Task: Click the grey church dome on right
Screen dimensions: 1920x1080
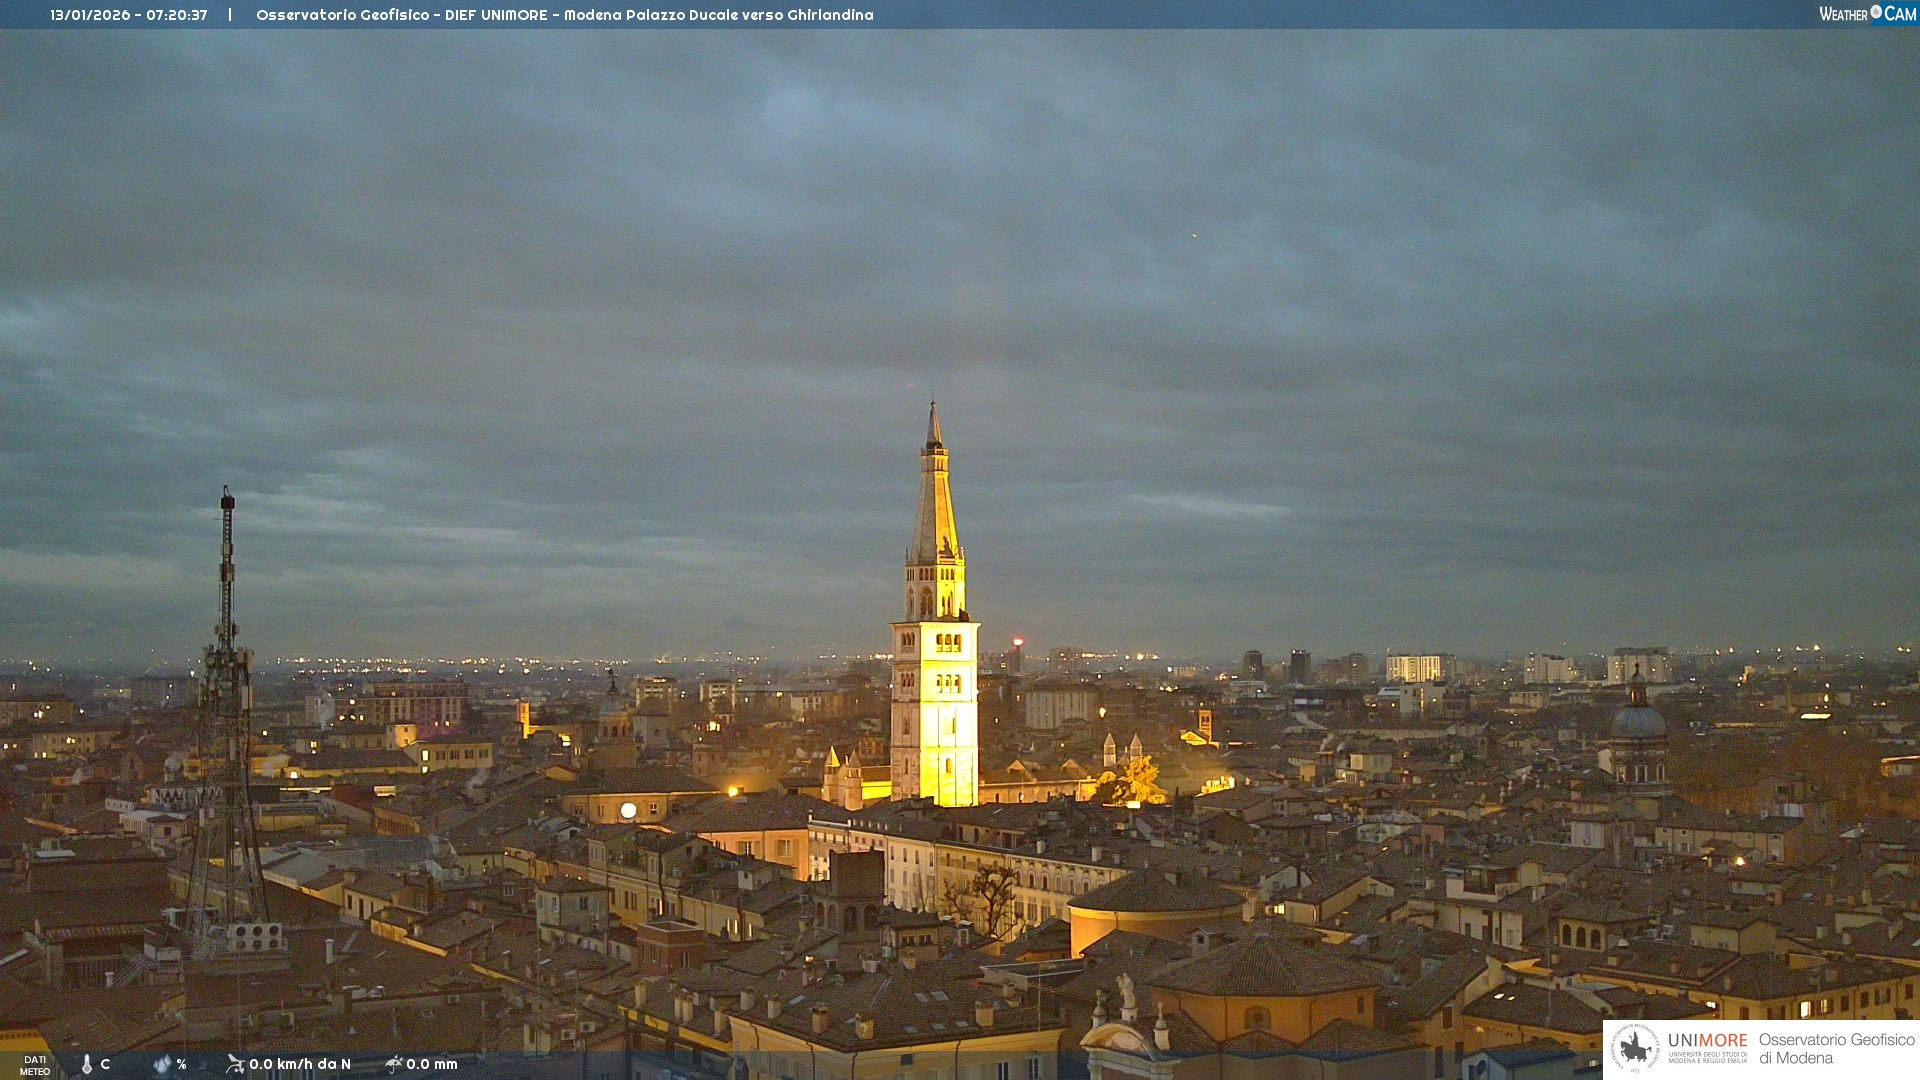Action: [x=1638, y=720]
